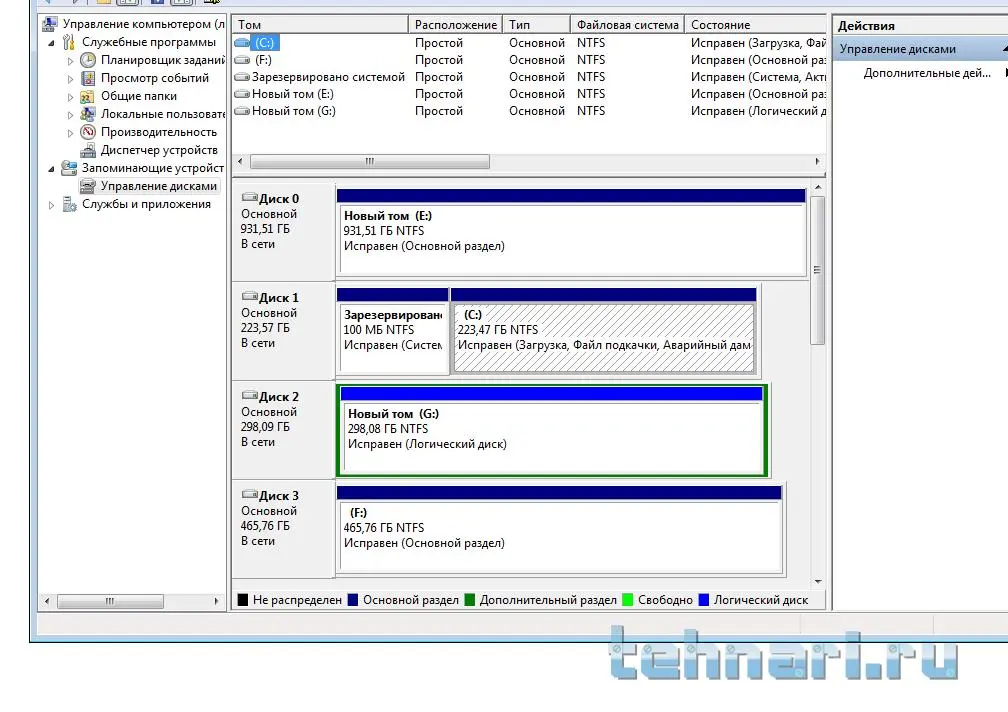Click the Диск 3 disk icon

249,494
